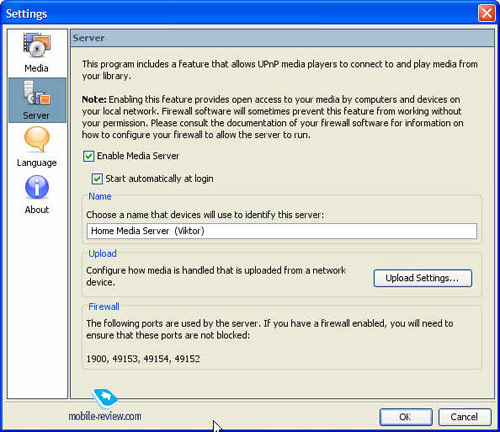The width and height of the screenshot is (500, 432).
Task: Select the Media text label in the sidebar
Action: [36, 68]
